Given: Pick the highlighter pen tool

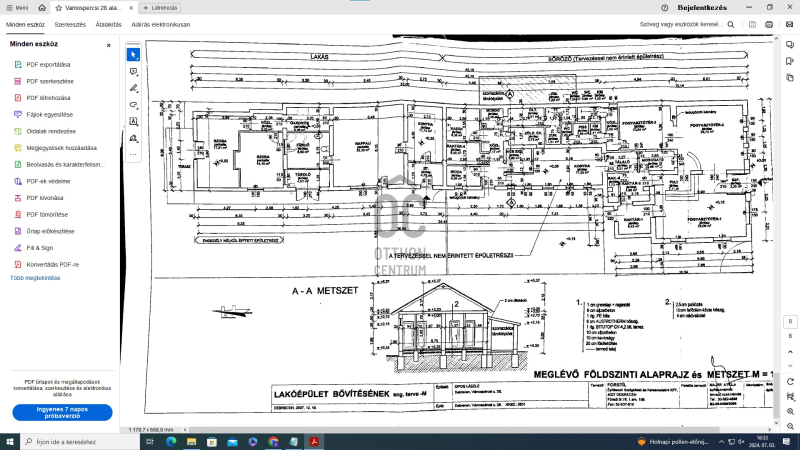Looking at the screenshot, I should point(133,87).
